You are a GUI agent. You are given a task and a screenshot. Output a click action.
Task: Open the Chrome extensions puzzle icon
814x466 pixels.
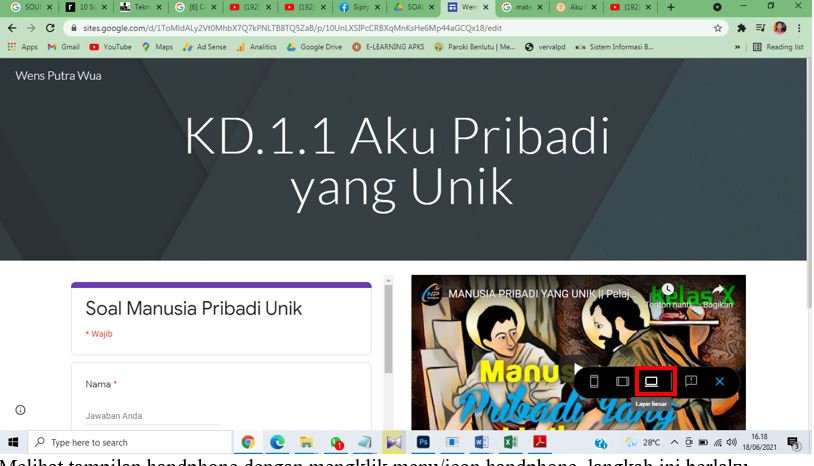click(741, 28)
